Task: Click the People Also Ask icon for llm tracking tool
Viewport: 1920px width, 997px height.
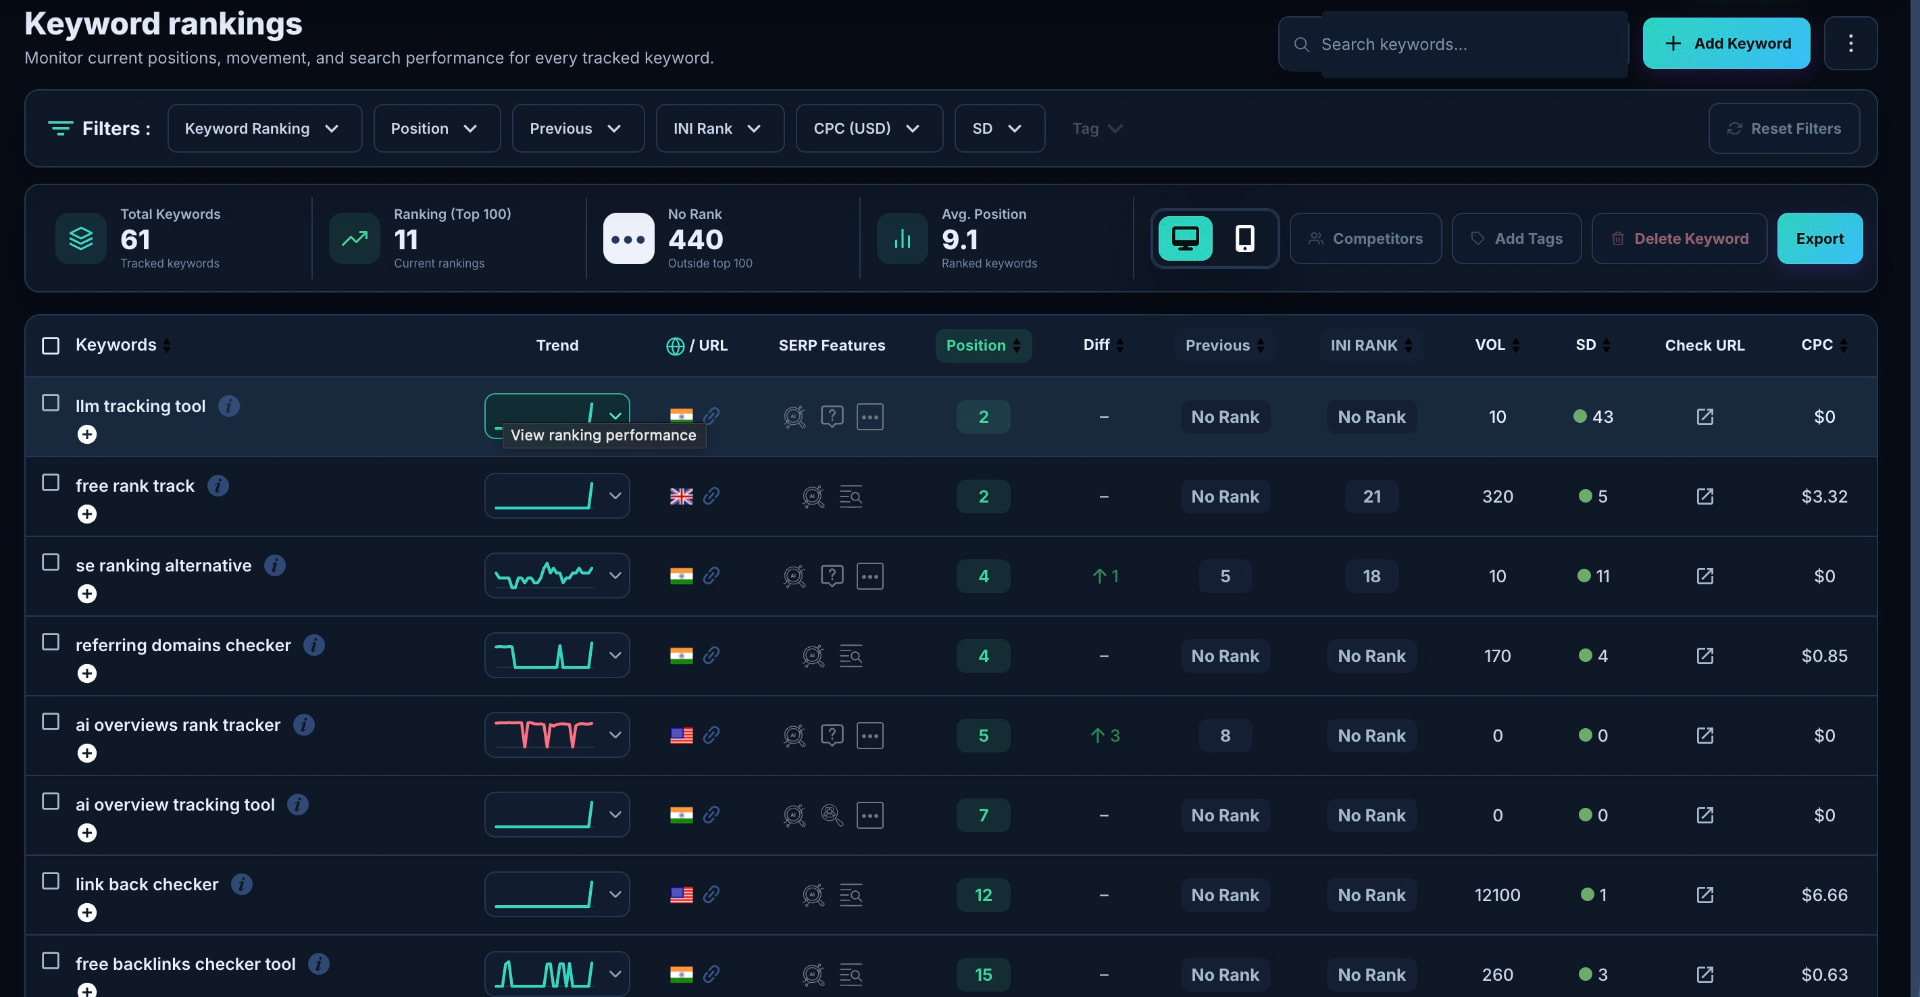Action: pos(832,416)
